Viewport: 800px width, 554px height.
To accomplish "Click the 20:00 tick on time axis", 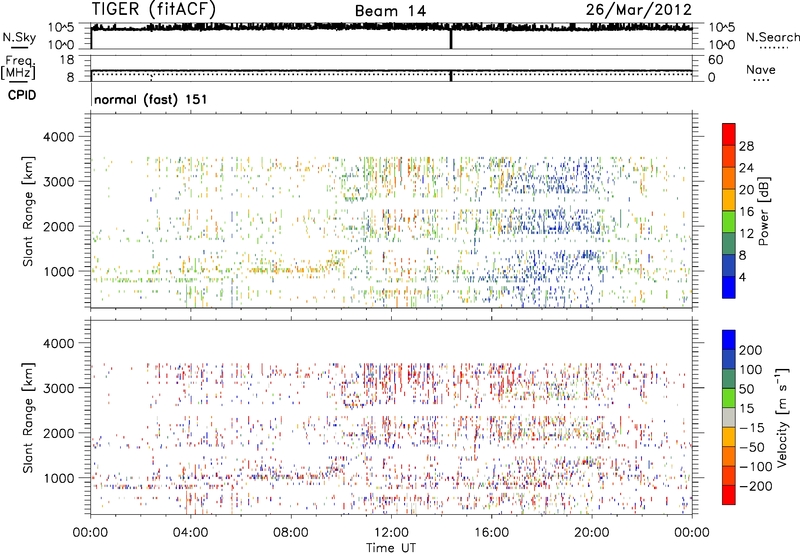I will 592,532.
